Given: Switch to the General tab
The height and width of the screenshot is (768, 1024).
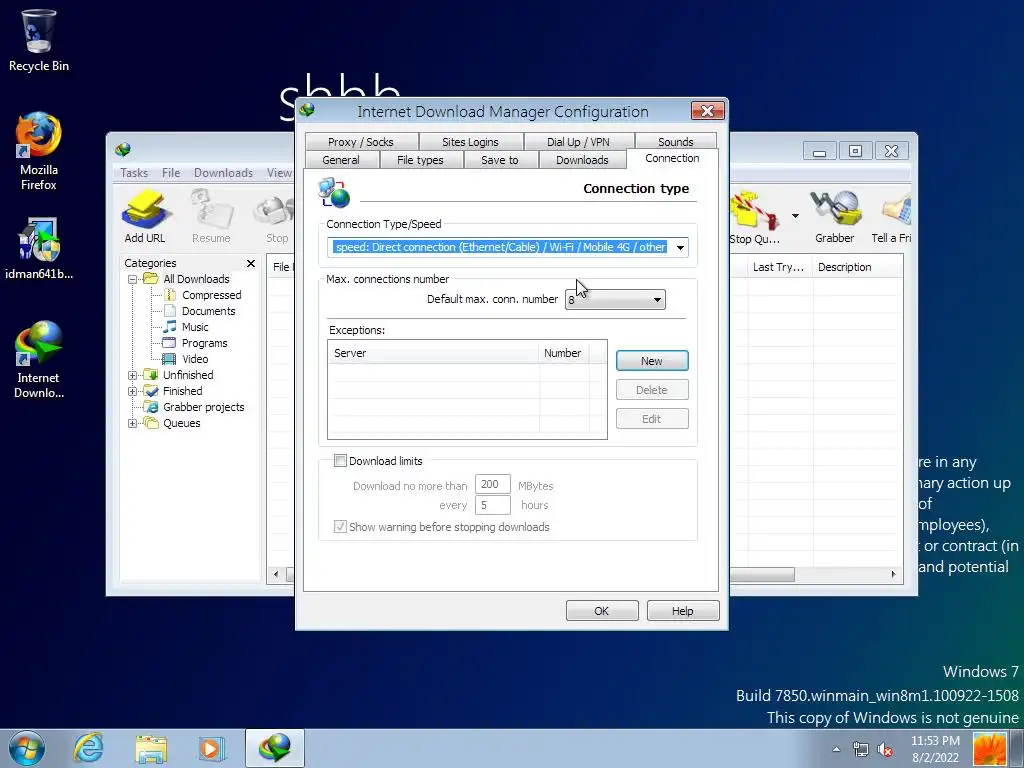Looking at the screenshot, I should click(341, 160).
